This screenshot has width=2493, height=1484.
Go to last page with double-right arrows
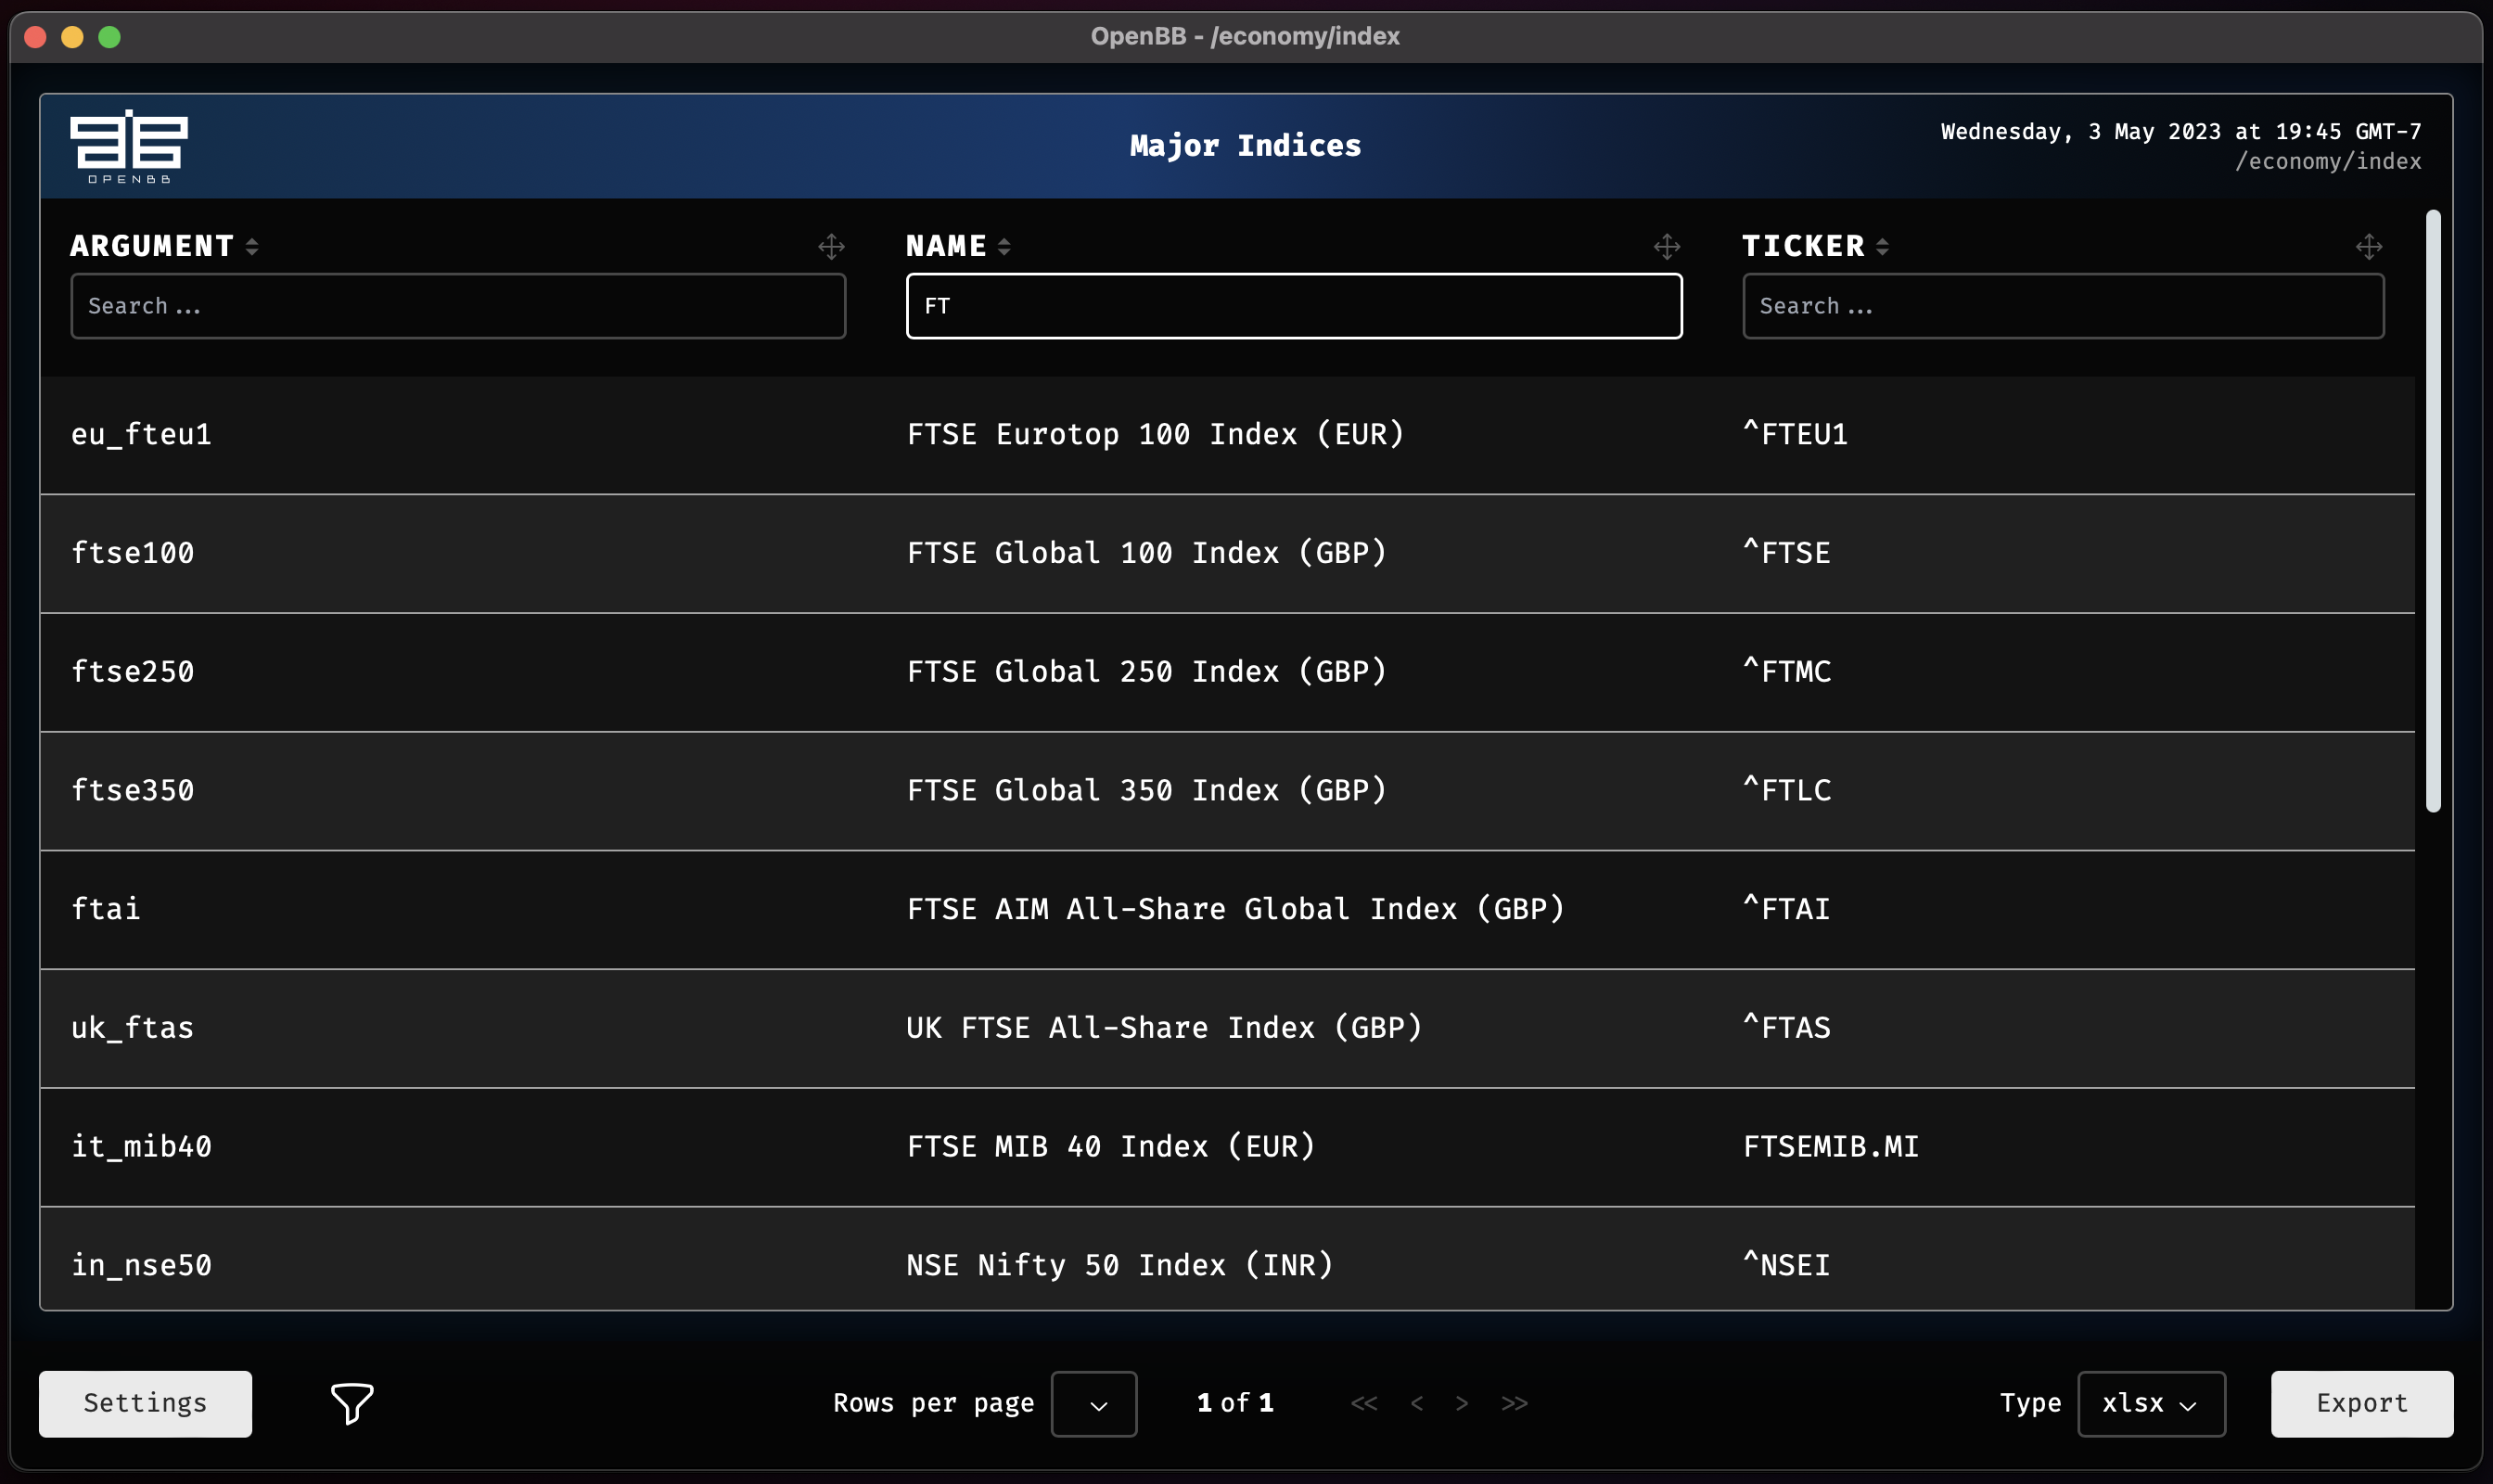click(1514, 1403)
